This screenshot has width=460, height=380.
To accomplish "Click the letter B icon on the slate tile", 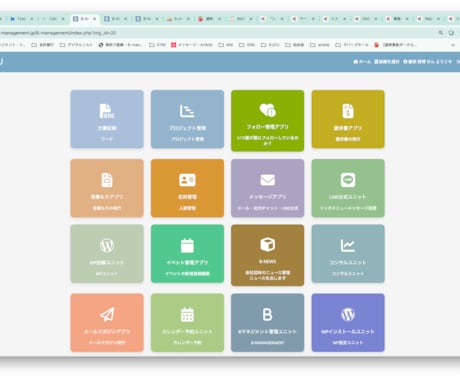I will 267,314.
